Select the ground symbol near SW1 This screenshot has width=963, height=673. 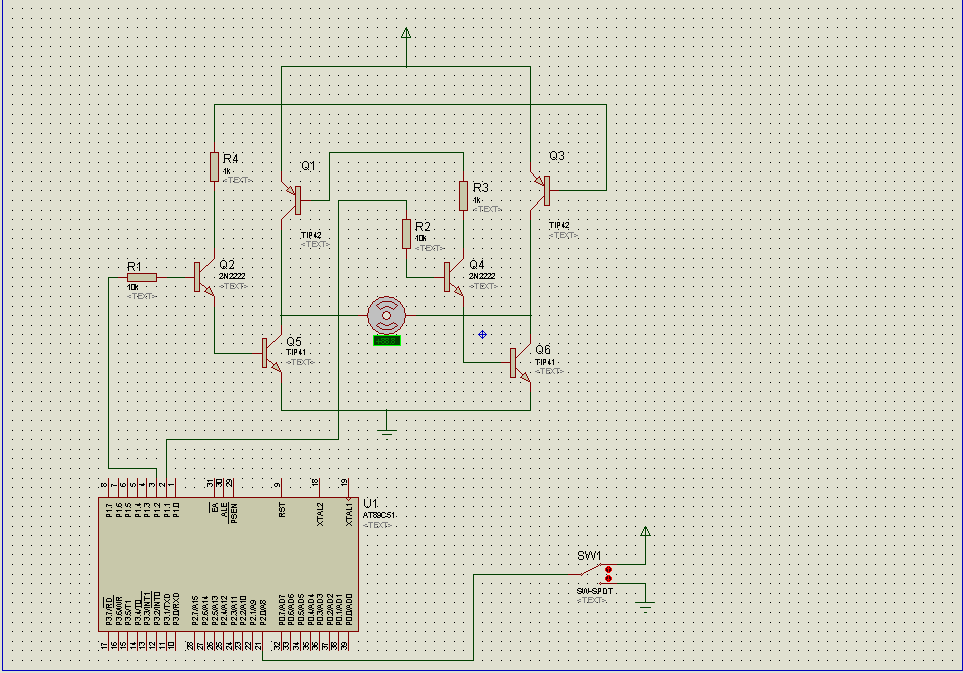645,603
